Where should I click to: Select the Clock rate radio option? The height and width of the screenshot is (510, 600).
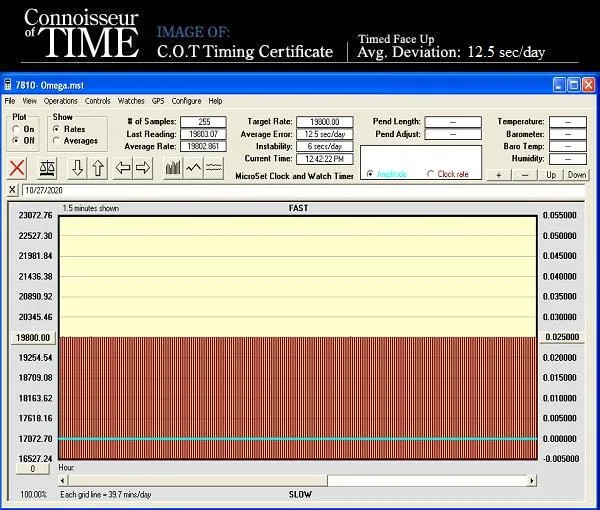click(430, 174)
